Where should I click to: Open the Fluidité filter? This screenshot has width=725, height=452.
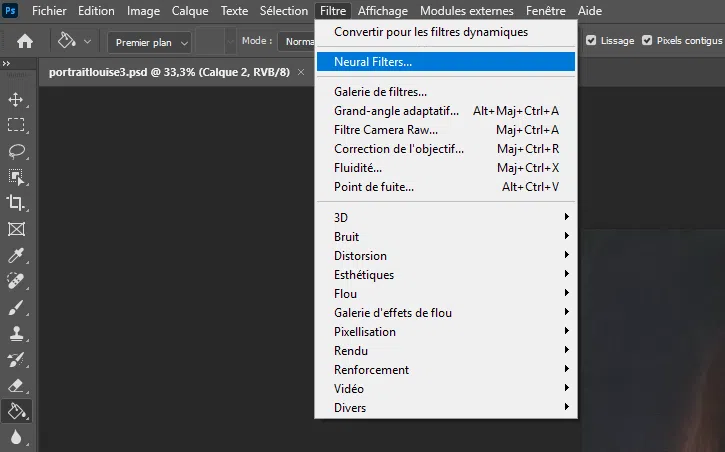pos(446,167)
